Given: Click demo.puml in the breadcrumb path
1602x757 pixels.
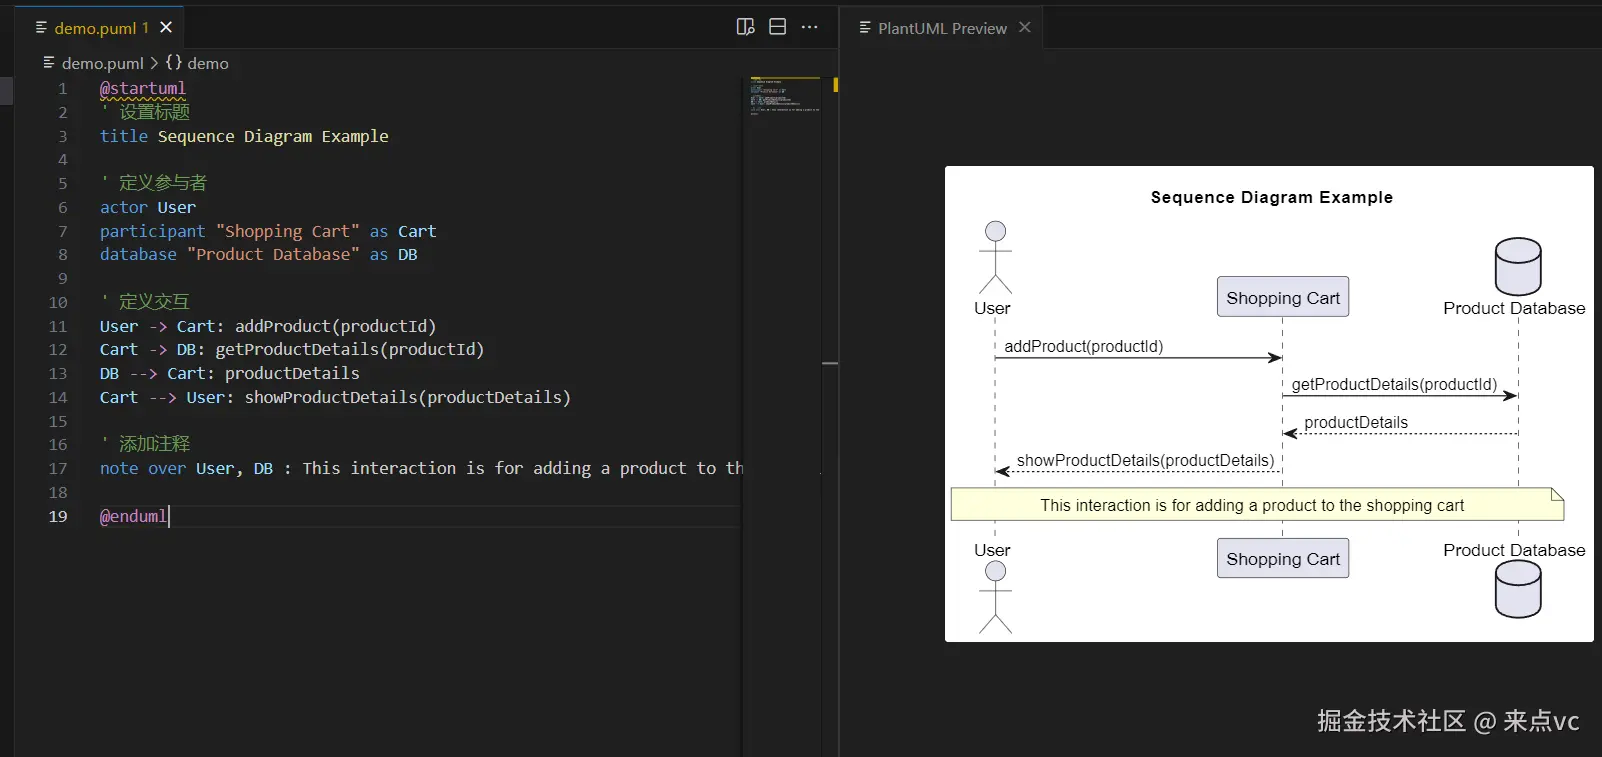Looking at the screenshot, I should pyautogui.click(x=102, y=63).
